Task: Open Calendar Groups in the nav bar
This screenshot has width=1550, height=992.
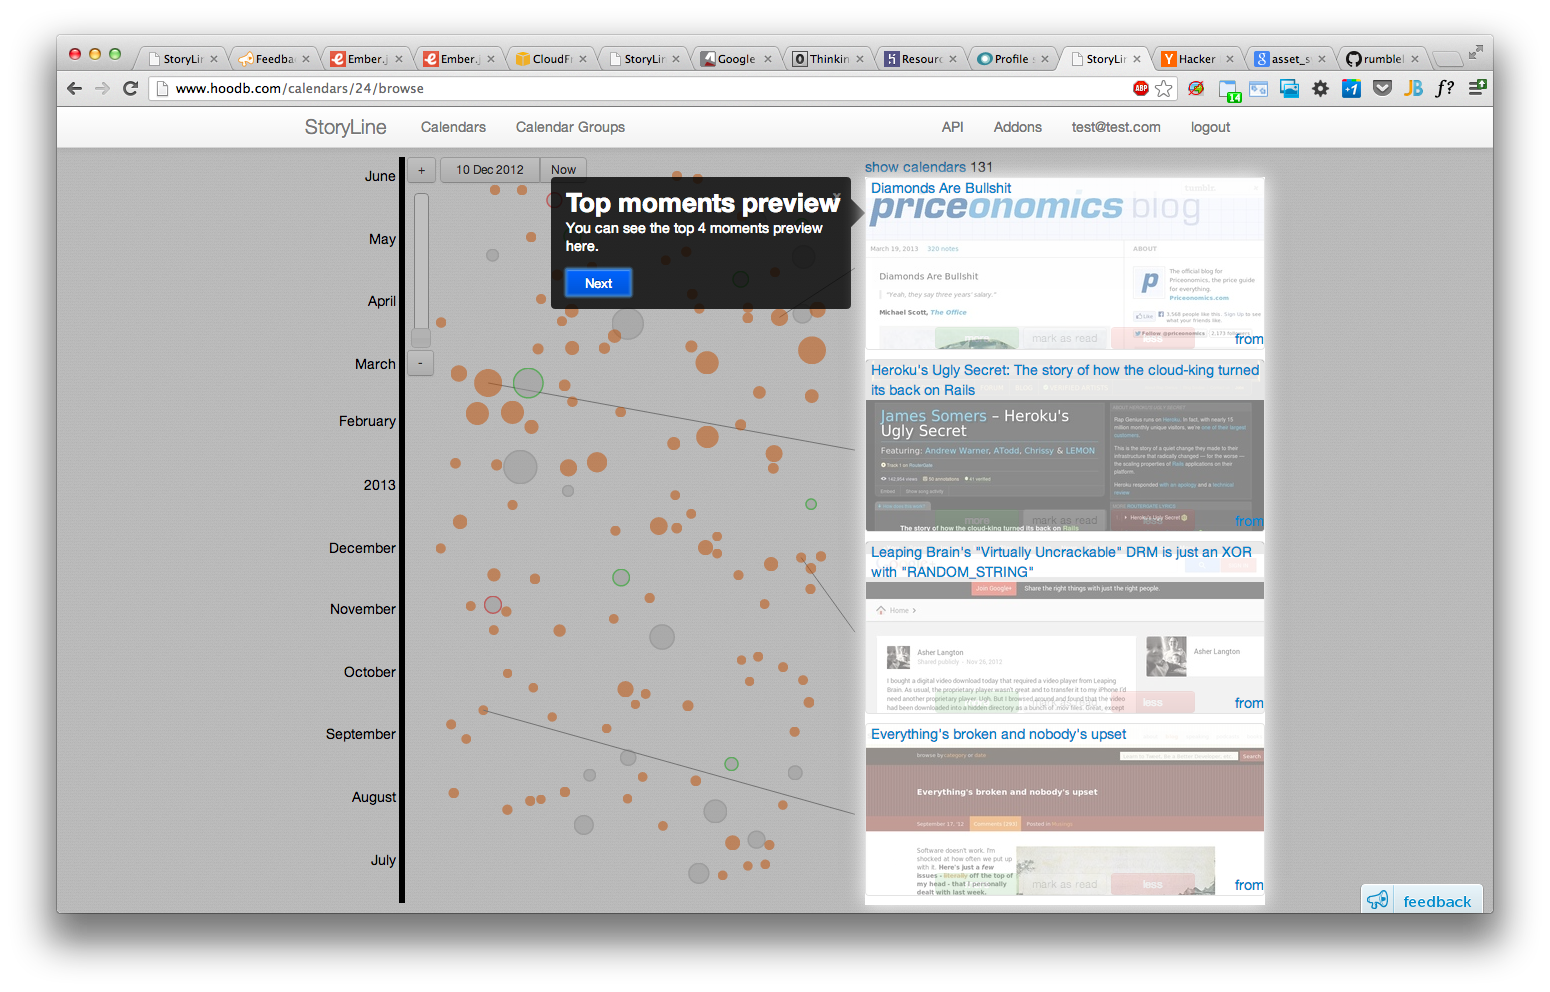Action: pyautogui.click(x=570, y=127)
